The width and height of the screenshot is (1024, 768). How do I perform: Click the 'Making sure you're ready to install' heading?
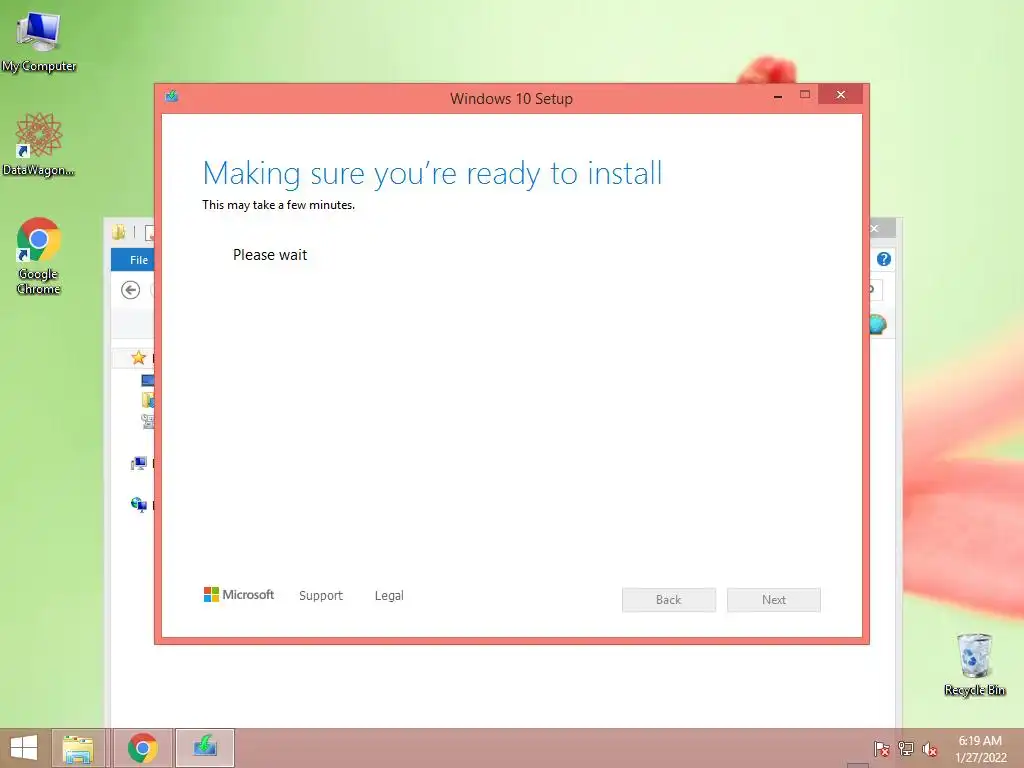pyautogui.click(x=432, y=174)
